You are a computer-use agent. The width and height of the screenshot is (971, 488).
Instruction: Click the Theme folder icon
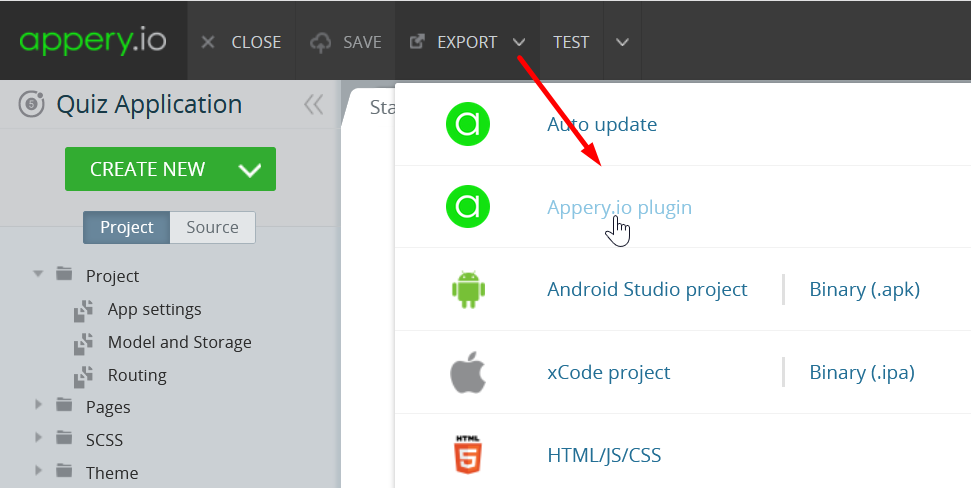pyautogui.click(x=64, y=470)
